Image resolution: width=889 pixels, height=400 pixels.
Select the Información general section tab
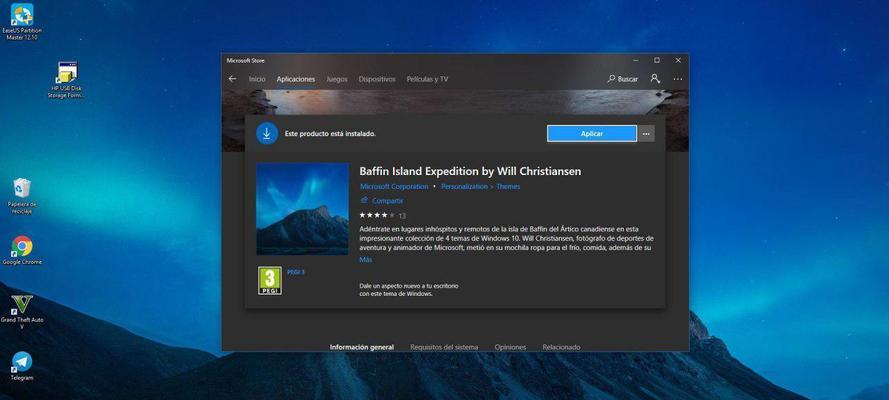[362, 347]
